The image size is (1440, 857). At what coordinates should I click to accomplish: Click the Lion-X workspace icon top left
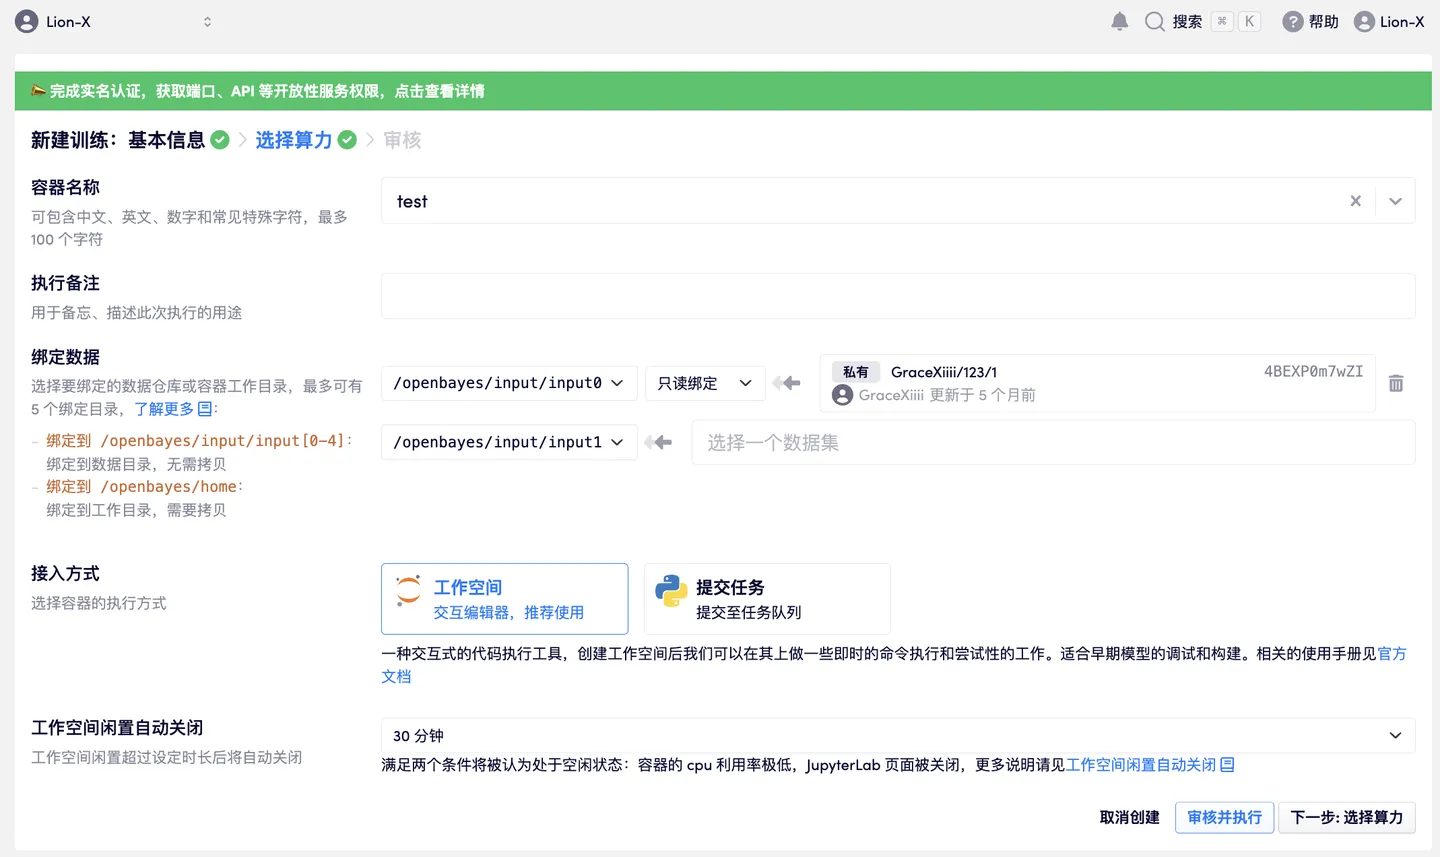tap(27, 21)
